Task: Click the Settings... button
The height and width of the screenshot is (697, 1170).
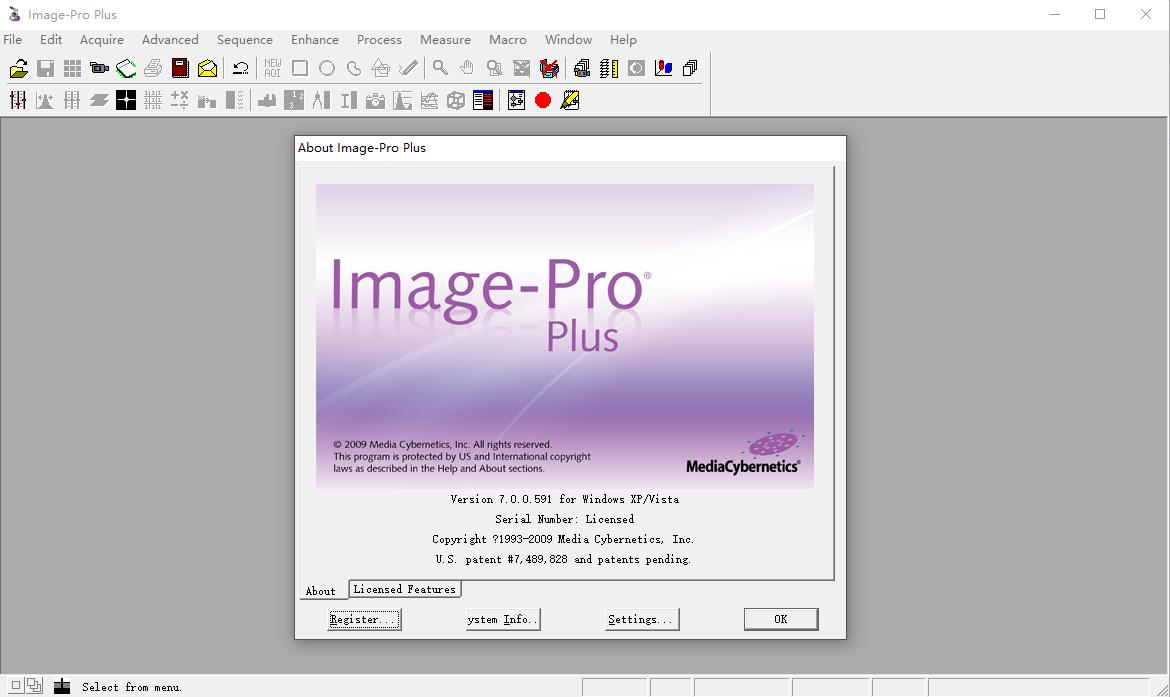Action: click(x=642, y=619)
